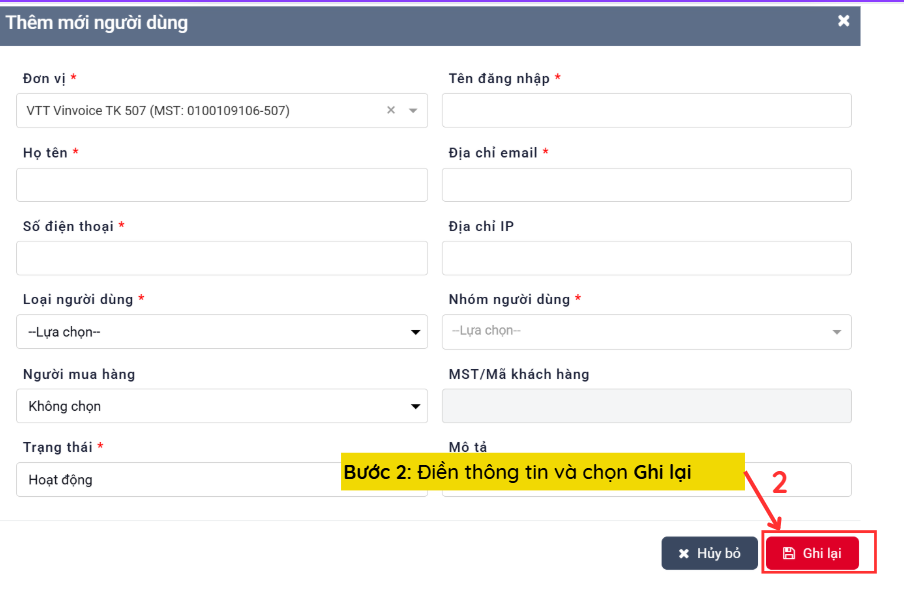Open the Trạng thái status dropdown

click(x=180, y=480)
